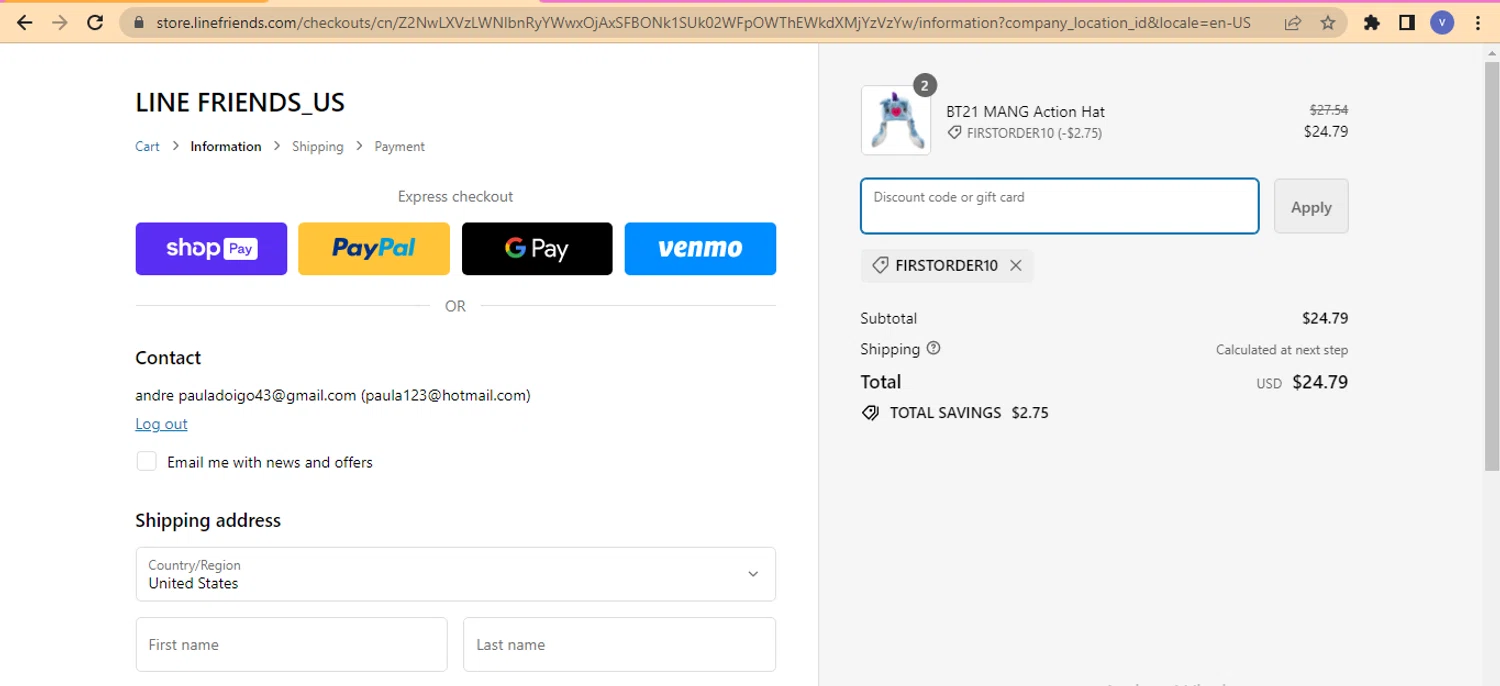This screenshot has width=1500, height=686.
Task: Click the Apply discount button
Action: [x=1311, y=207]
